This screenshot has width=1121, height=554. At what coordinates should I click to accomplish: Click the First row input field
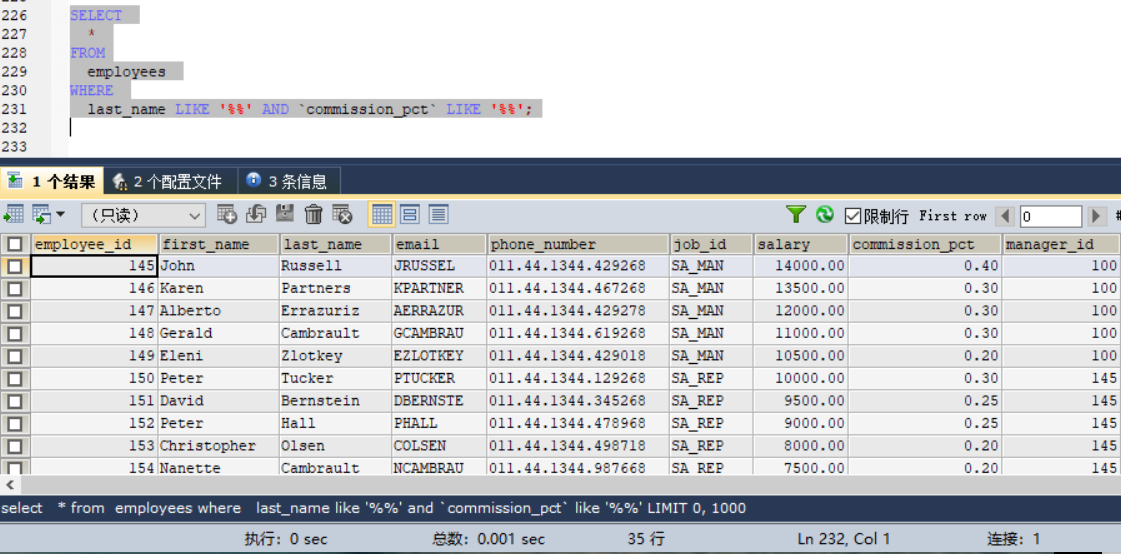click(x=1050, y=216)
